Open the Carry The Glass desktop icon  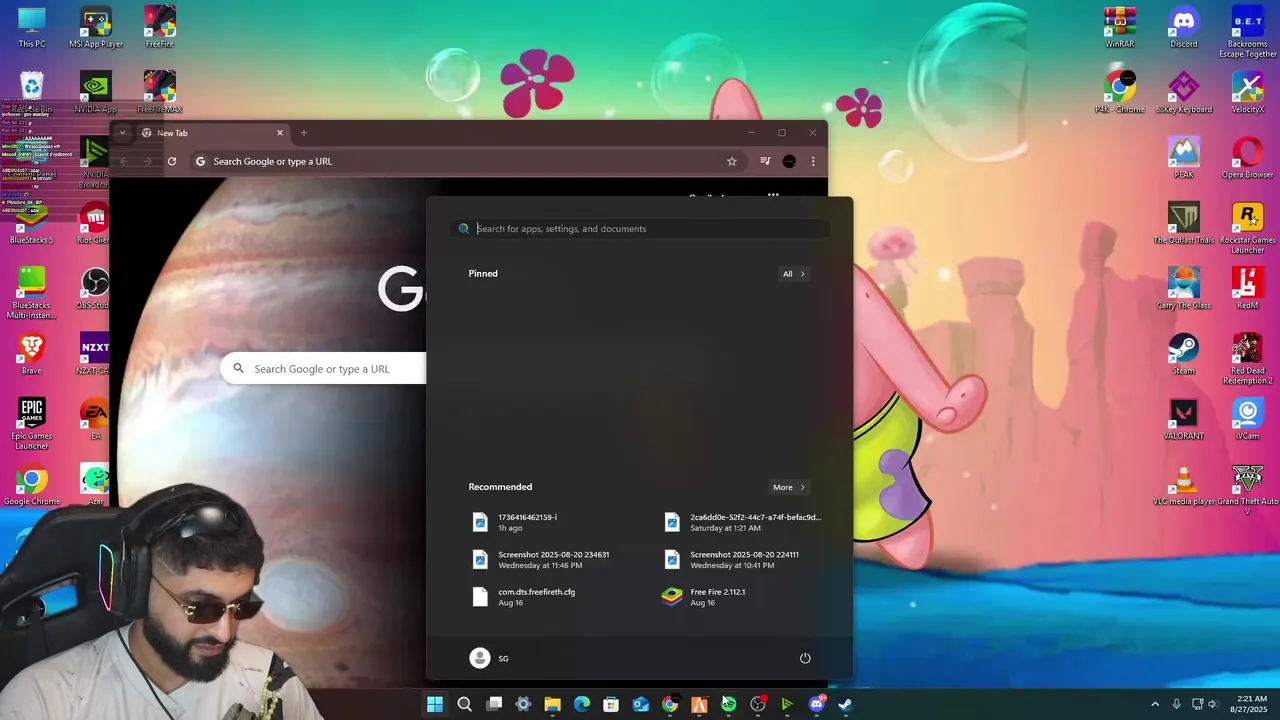1184,288
